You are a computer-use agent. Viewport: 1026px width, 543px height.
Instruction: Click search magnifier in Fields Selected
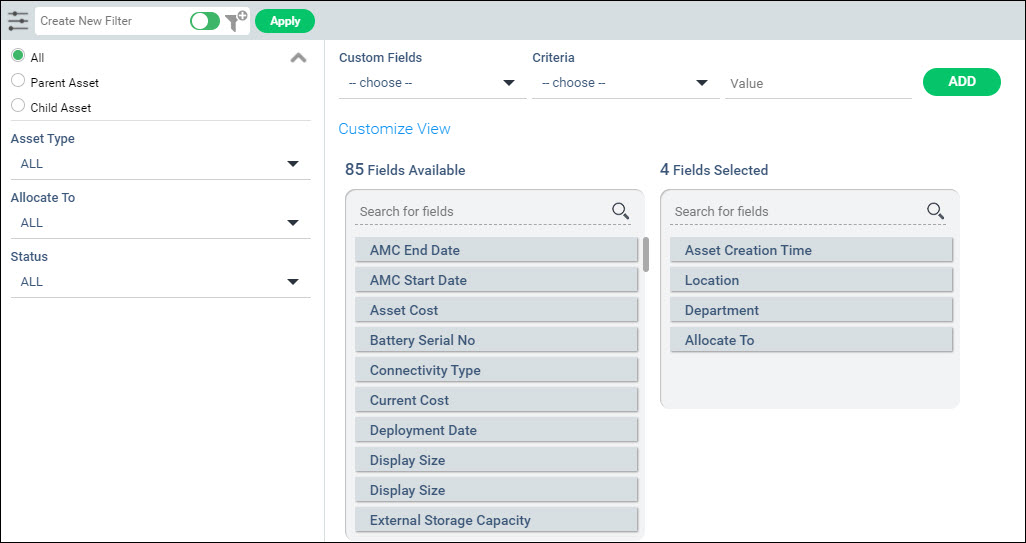pos(935,211)
